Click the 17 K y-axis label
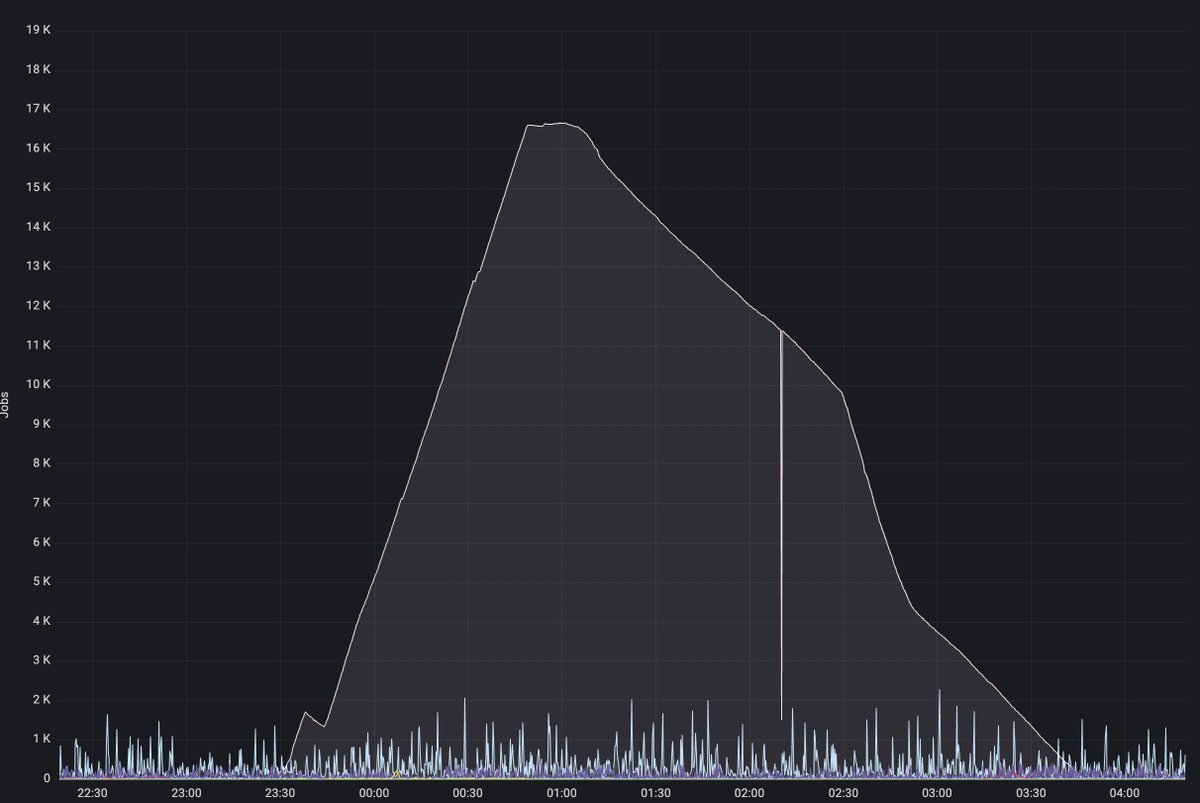This screenshot has height=803, width=1200. pyautogui.click(x=38, y=109)
